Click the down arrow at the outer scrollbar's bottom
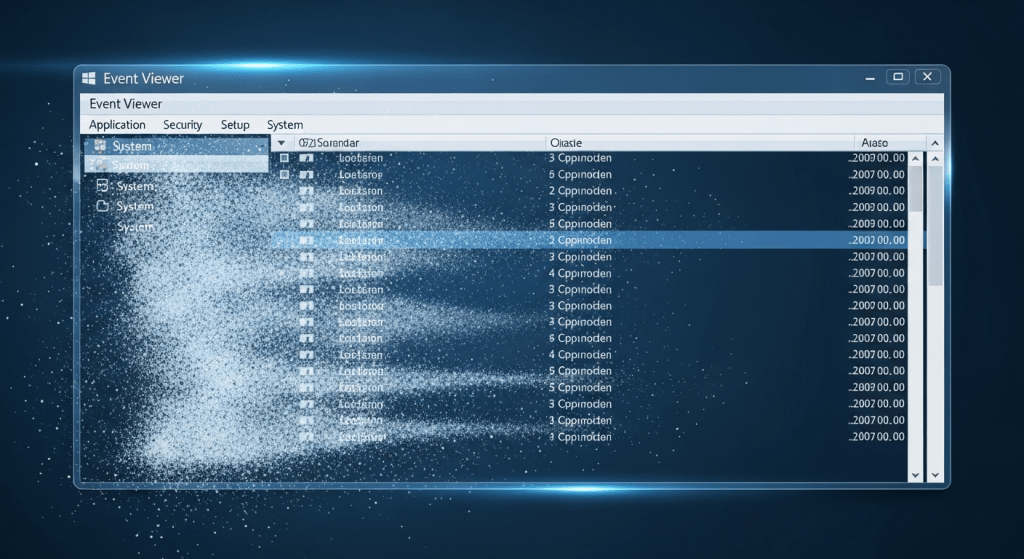The width and height of the screenshot is (1024, 559). (x=935, y=475)
